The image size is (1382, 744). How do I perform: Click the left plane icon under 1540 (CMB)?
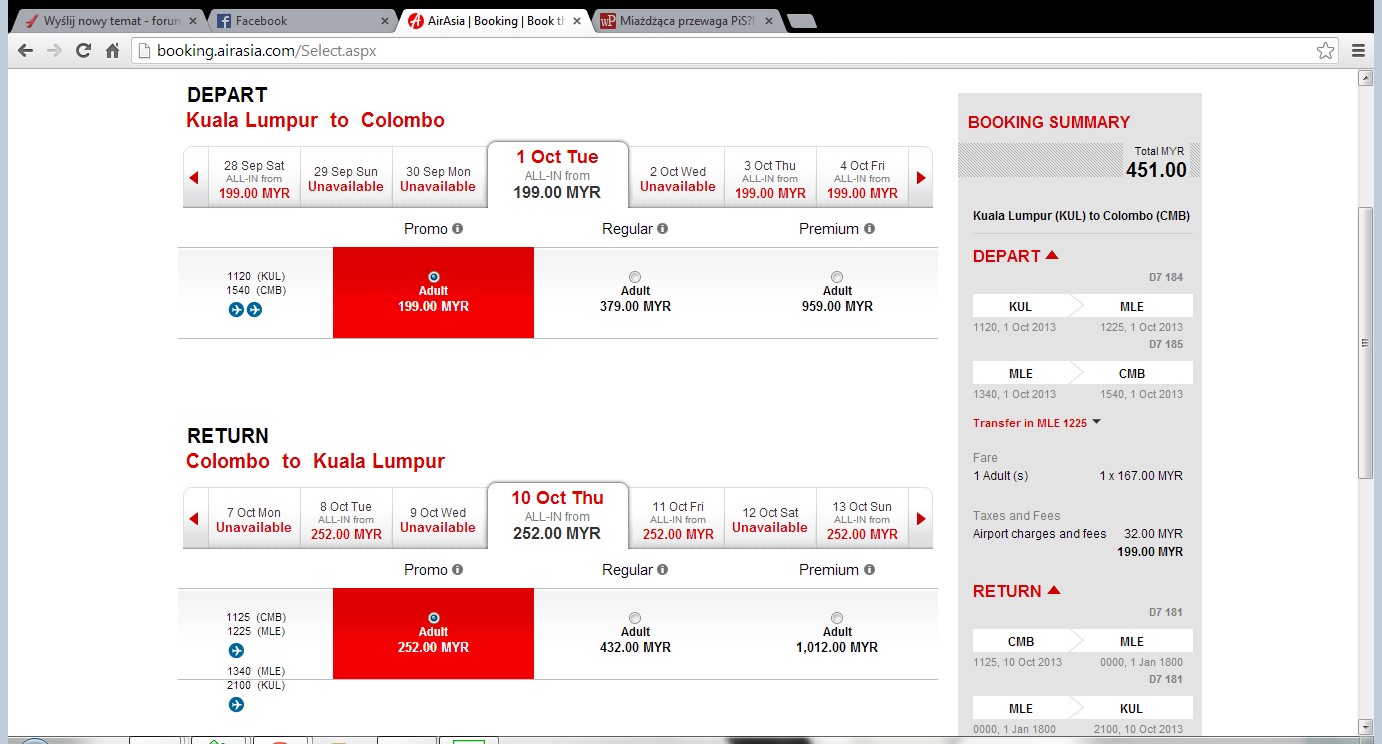(236, 310)
